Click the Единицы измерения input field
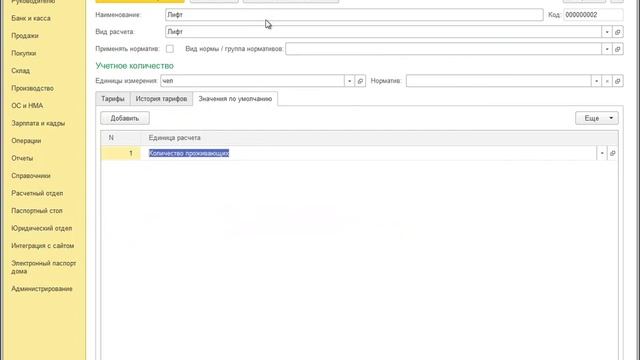Screen dimensions: 640x360 (x=252, y=81)
